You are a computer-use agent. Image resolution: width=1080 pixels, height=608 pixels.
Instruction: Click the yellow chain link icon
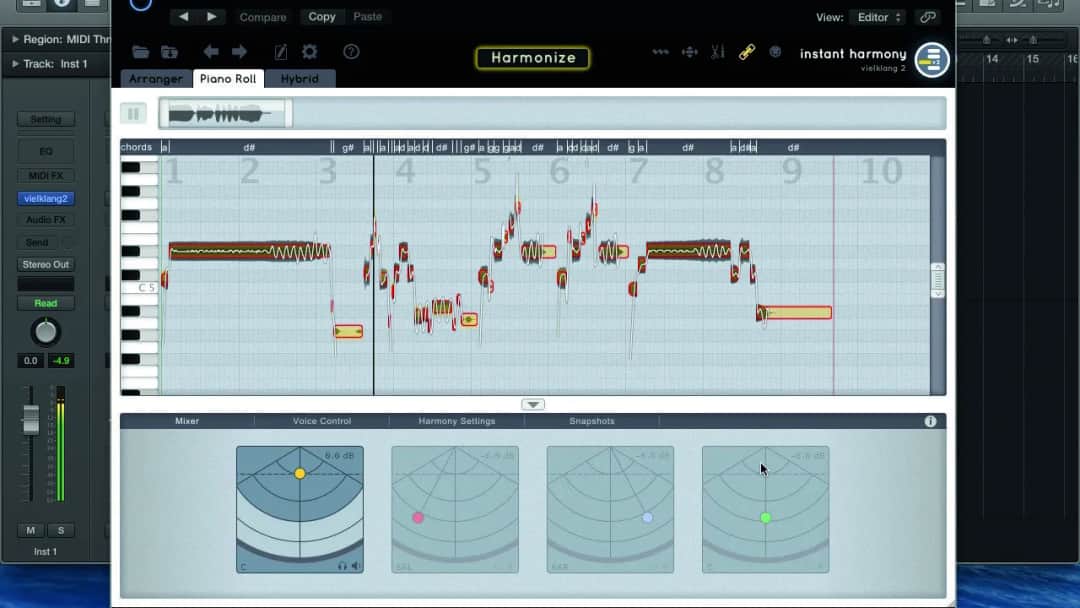coord(747,52)
